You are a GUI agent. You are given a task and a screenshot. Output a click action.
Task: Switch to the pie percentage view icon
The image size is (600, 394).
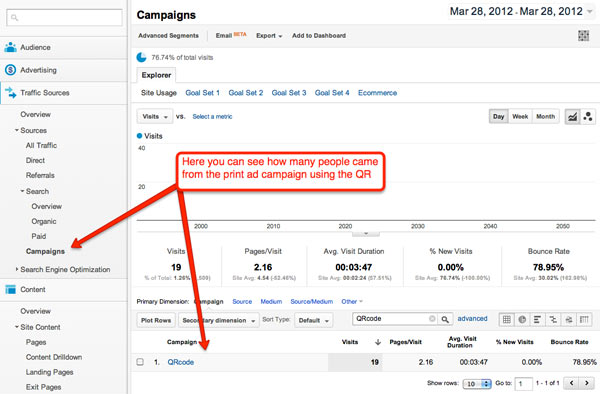522,319
